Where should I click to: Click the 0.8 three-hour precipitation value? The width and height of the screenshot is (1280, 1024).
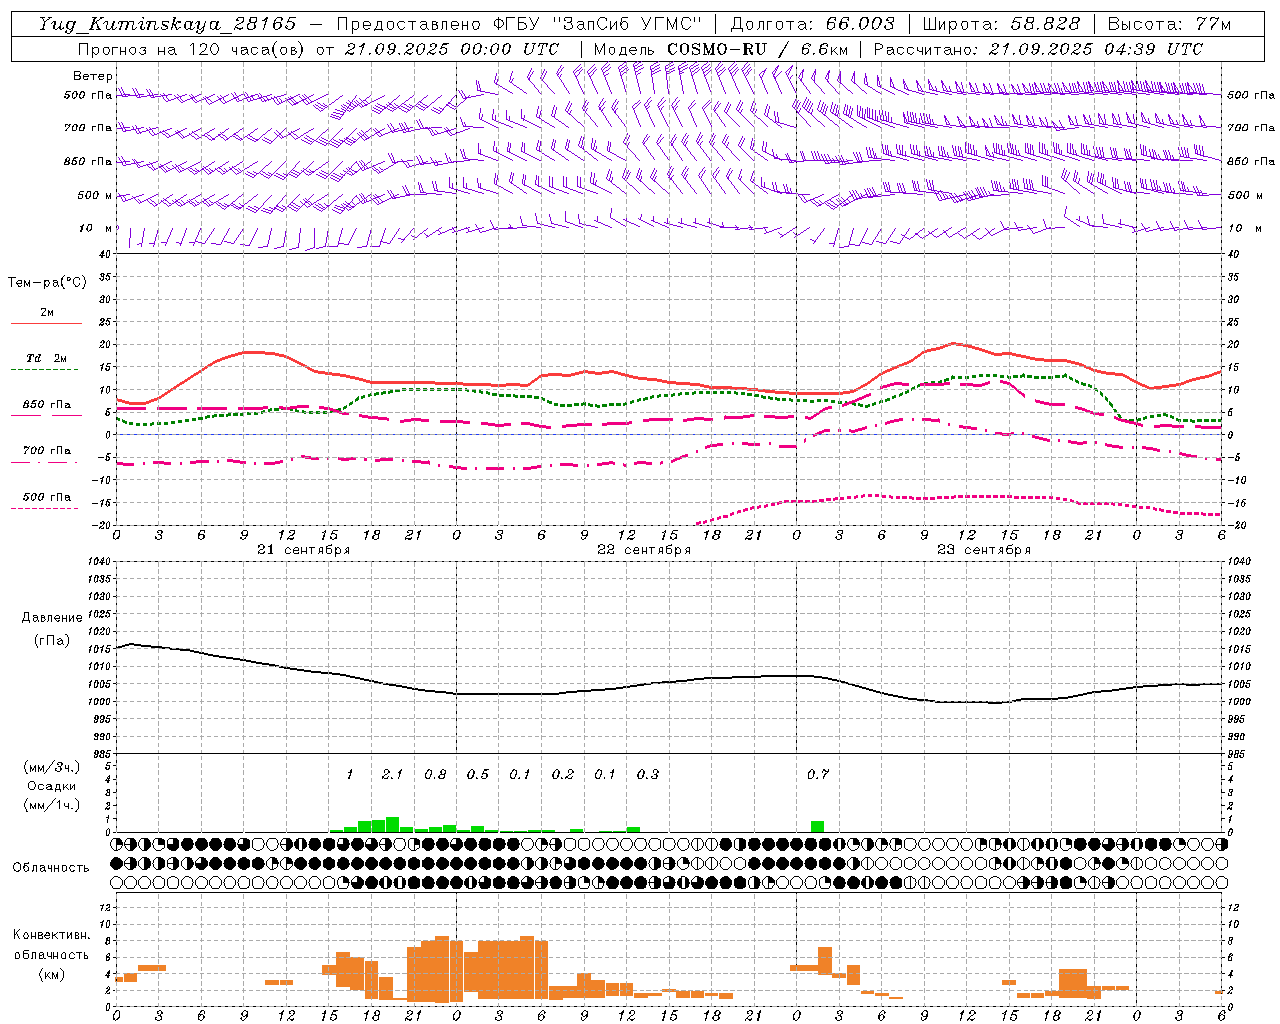[435, 774]
